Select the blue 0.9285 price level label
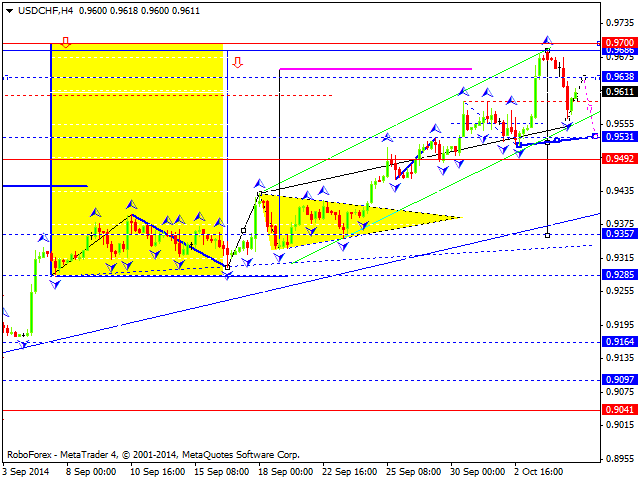Image resolution: width=640 pixels, height=480 pixels. coord(620,274)
